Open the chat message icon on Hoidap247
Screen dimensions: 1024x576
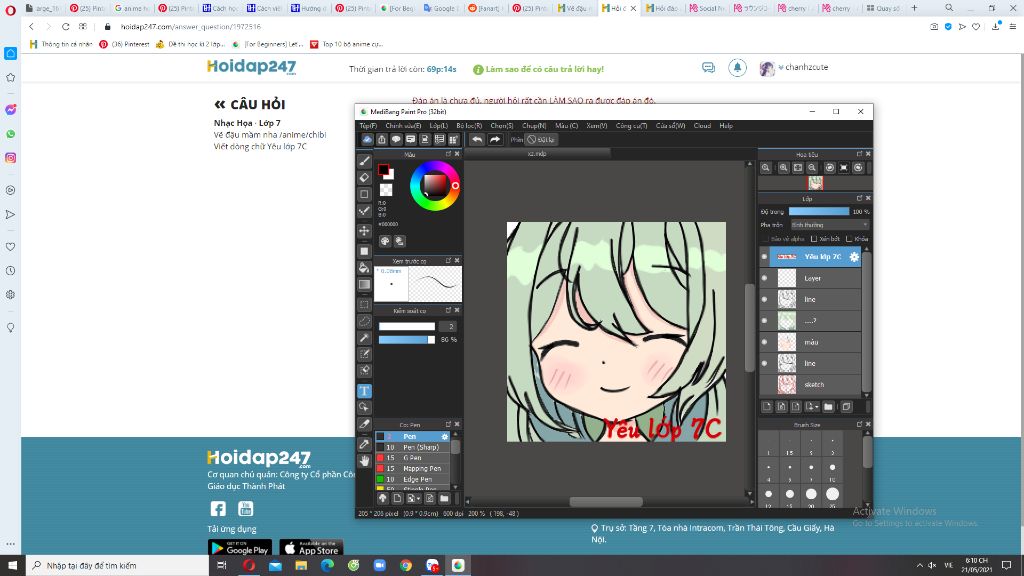click(x=709, y=68)
